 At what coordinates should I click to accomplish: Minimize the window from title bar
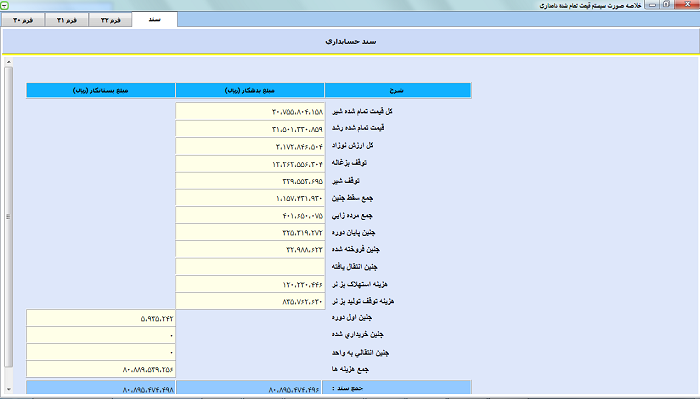(653, 5)
